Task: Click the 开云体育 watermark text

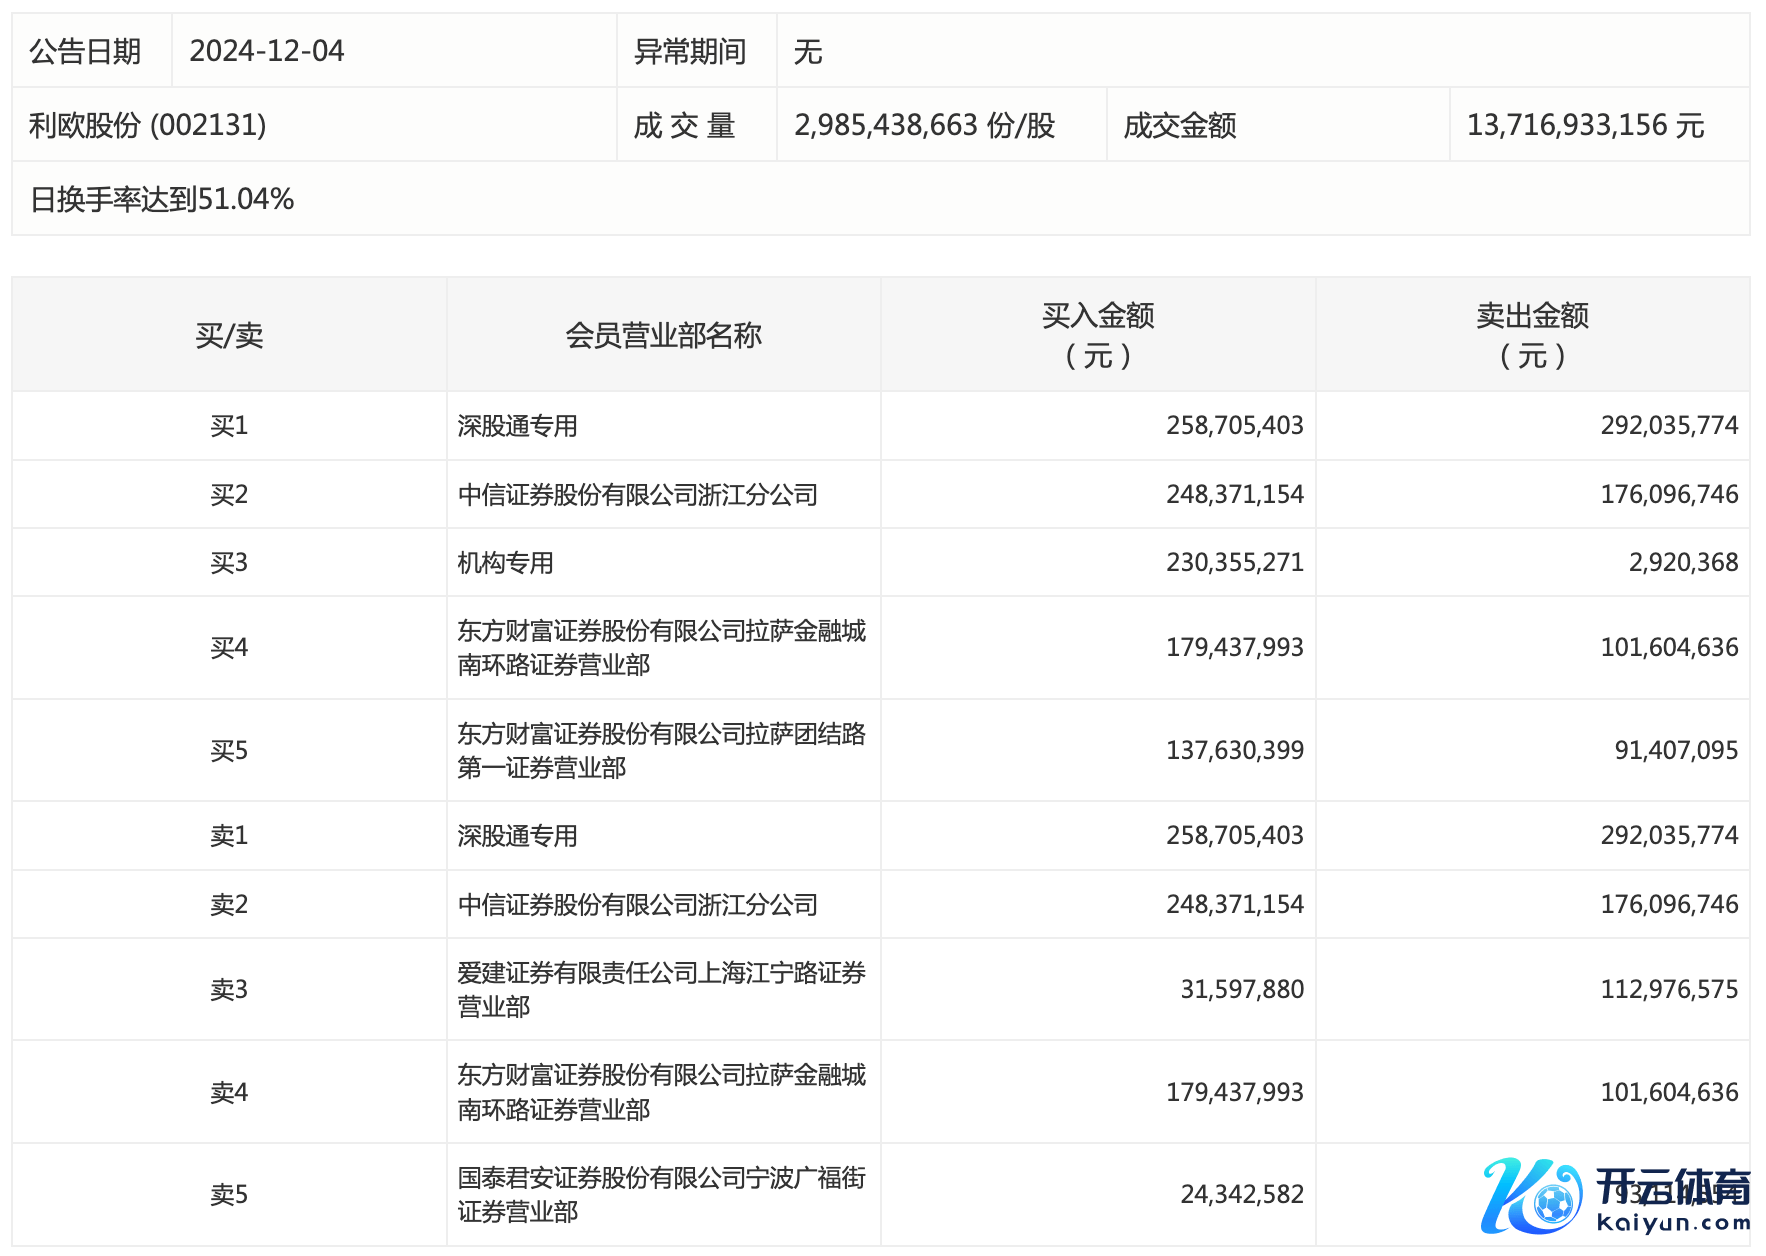Action: tap(1672, 1187)
